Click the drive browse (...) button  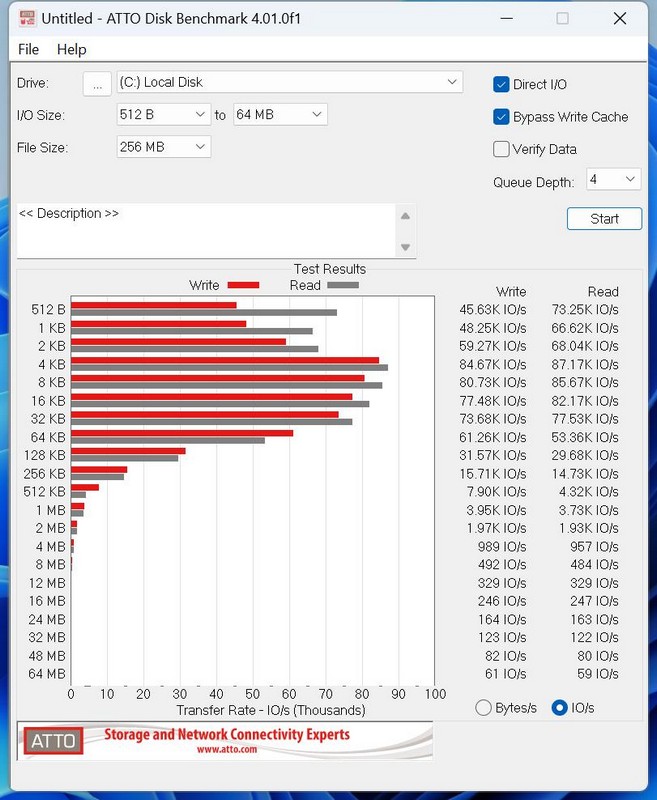97,84
